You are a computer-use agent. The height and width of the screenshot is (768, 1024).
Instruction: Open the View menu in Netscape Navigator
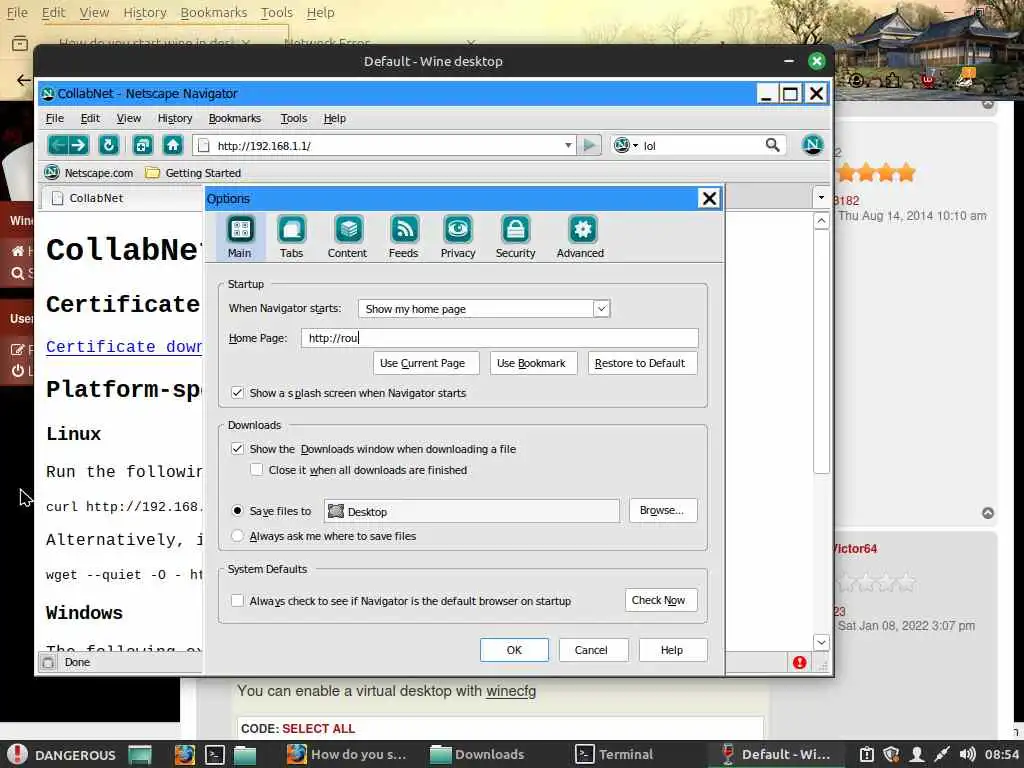(129, 118)
